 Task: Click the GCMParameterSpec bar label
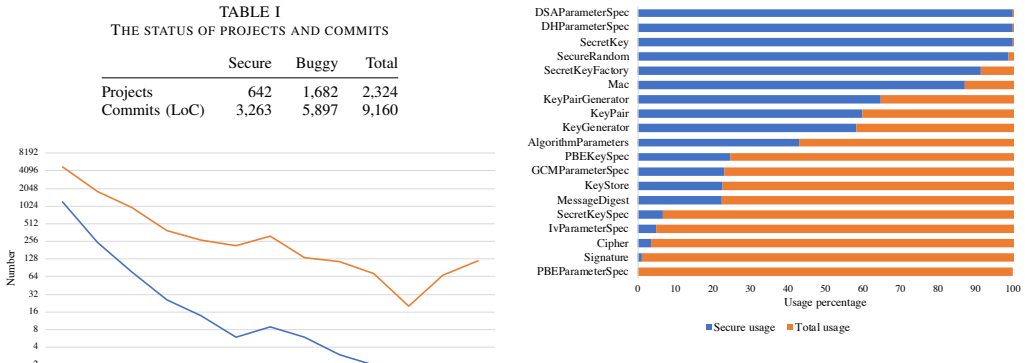coord(581,171)
